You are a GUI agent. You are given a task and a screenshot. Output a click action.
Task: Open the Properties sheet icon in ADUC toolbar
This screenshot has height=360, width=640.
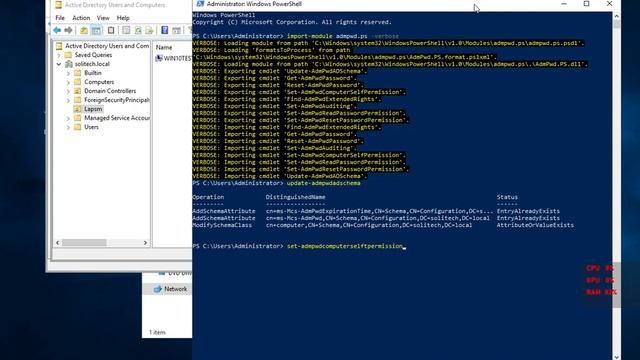126,31
